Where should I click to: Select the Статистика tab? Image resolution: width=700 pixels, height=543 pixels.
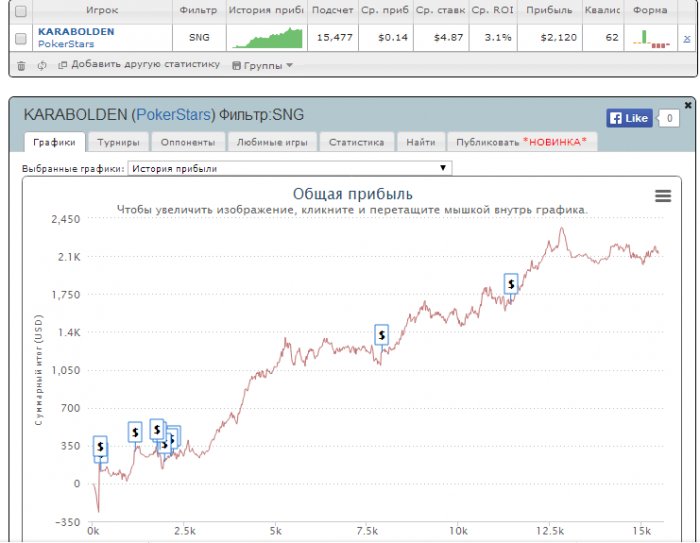[x=357, y=142]
